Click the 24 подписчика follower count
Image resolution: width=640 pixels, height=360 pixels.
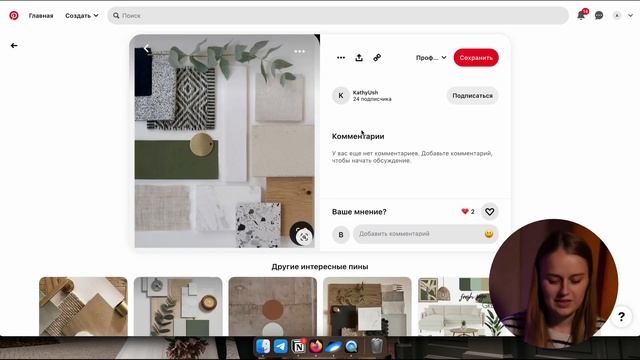pyautogui.click(x=372, y=99)
